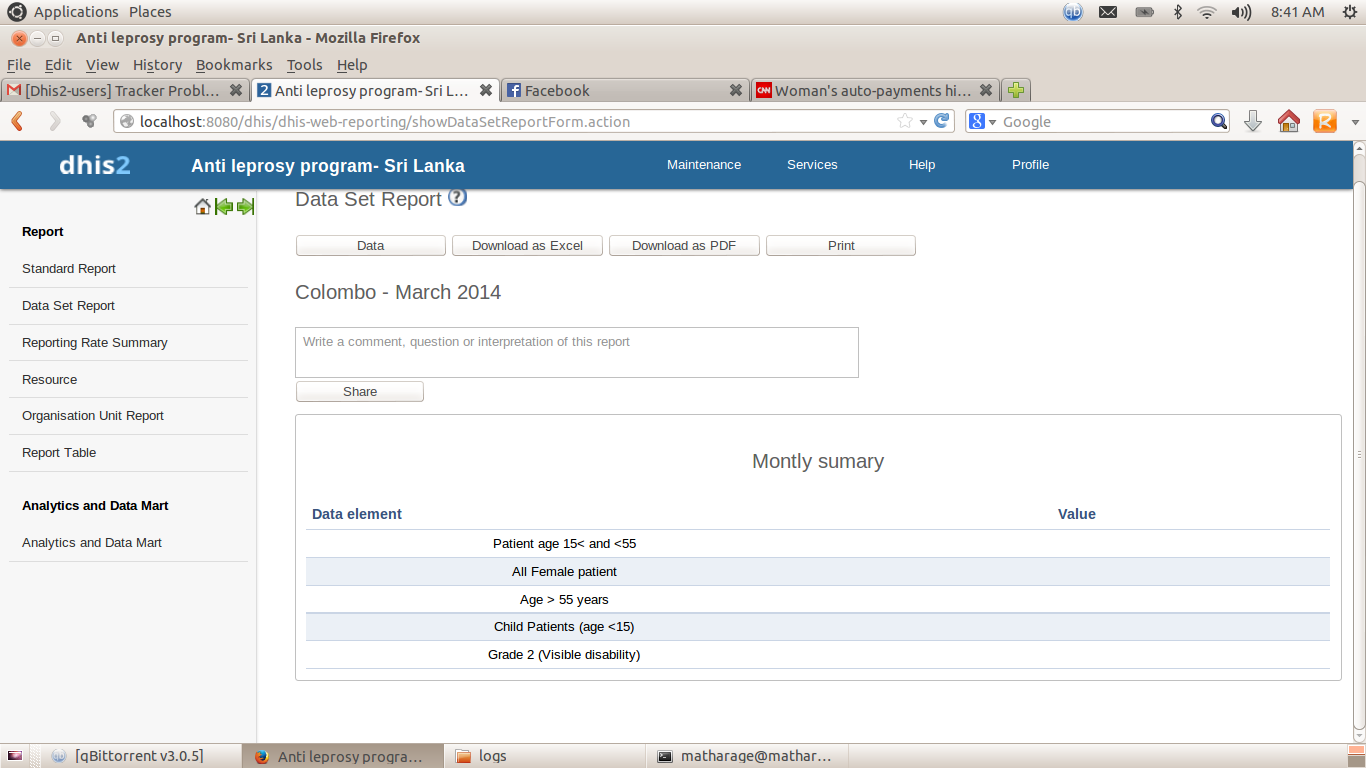
Task: Open the Bookmarks menu
Action: point(234,65)
